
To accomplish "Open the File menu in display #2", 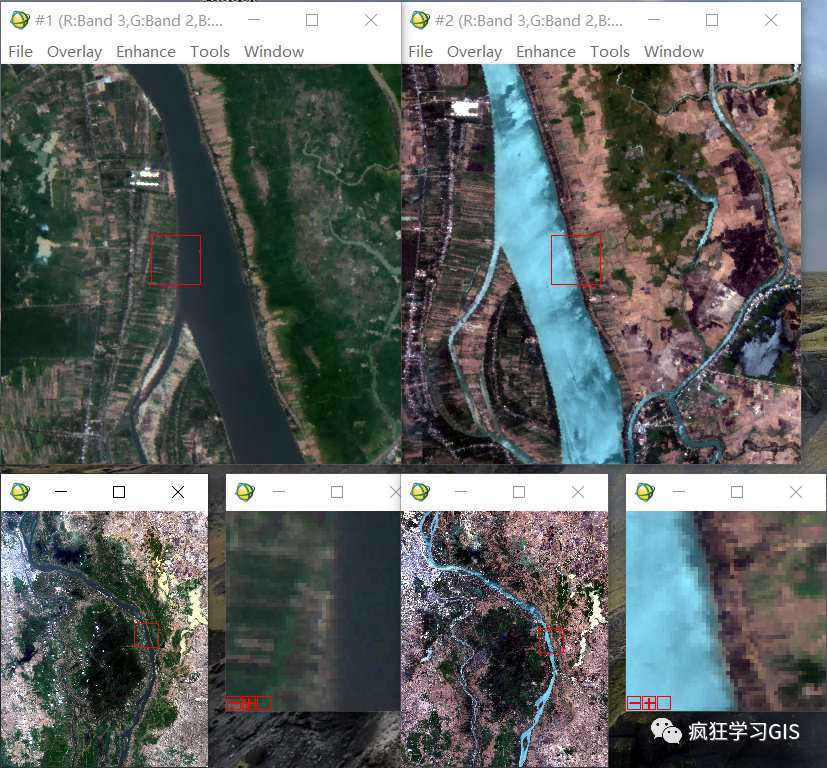I will [x=420, y=52].
